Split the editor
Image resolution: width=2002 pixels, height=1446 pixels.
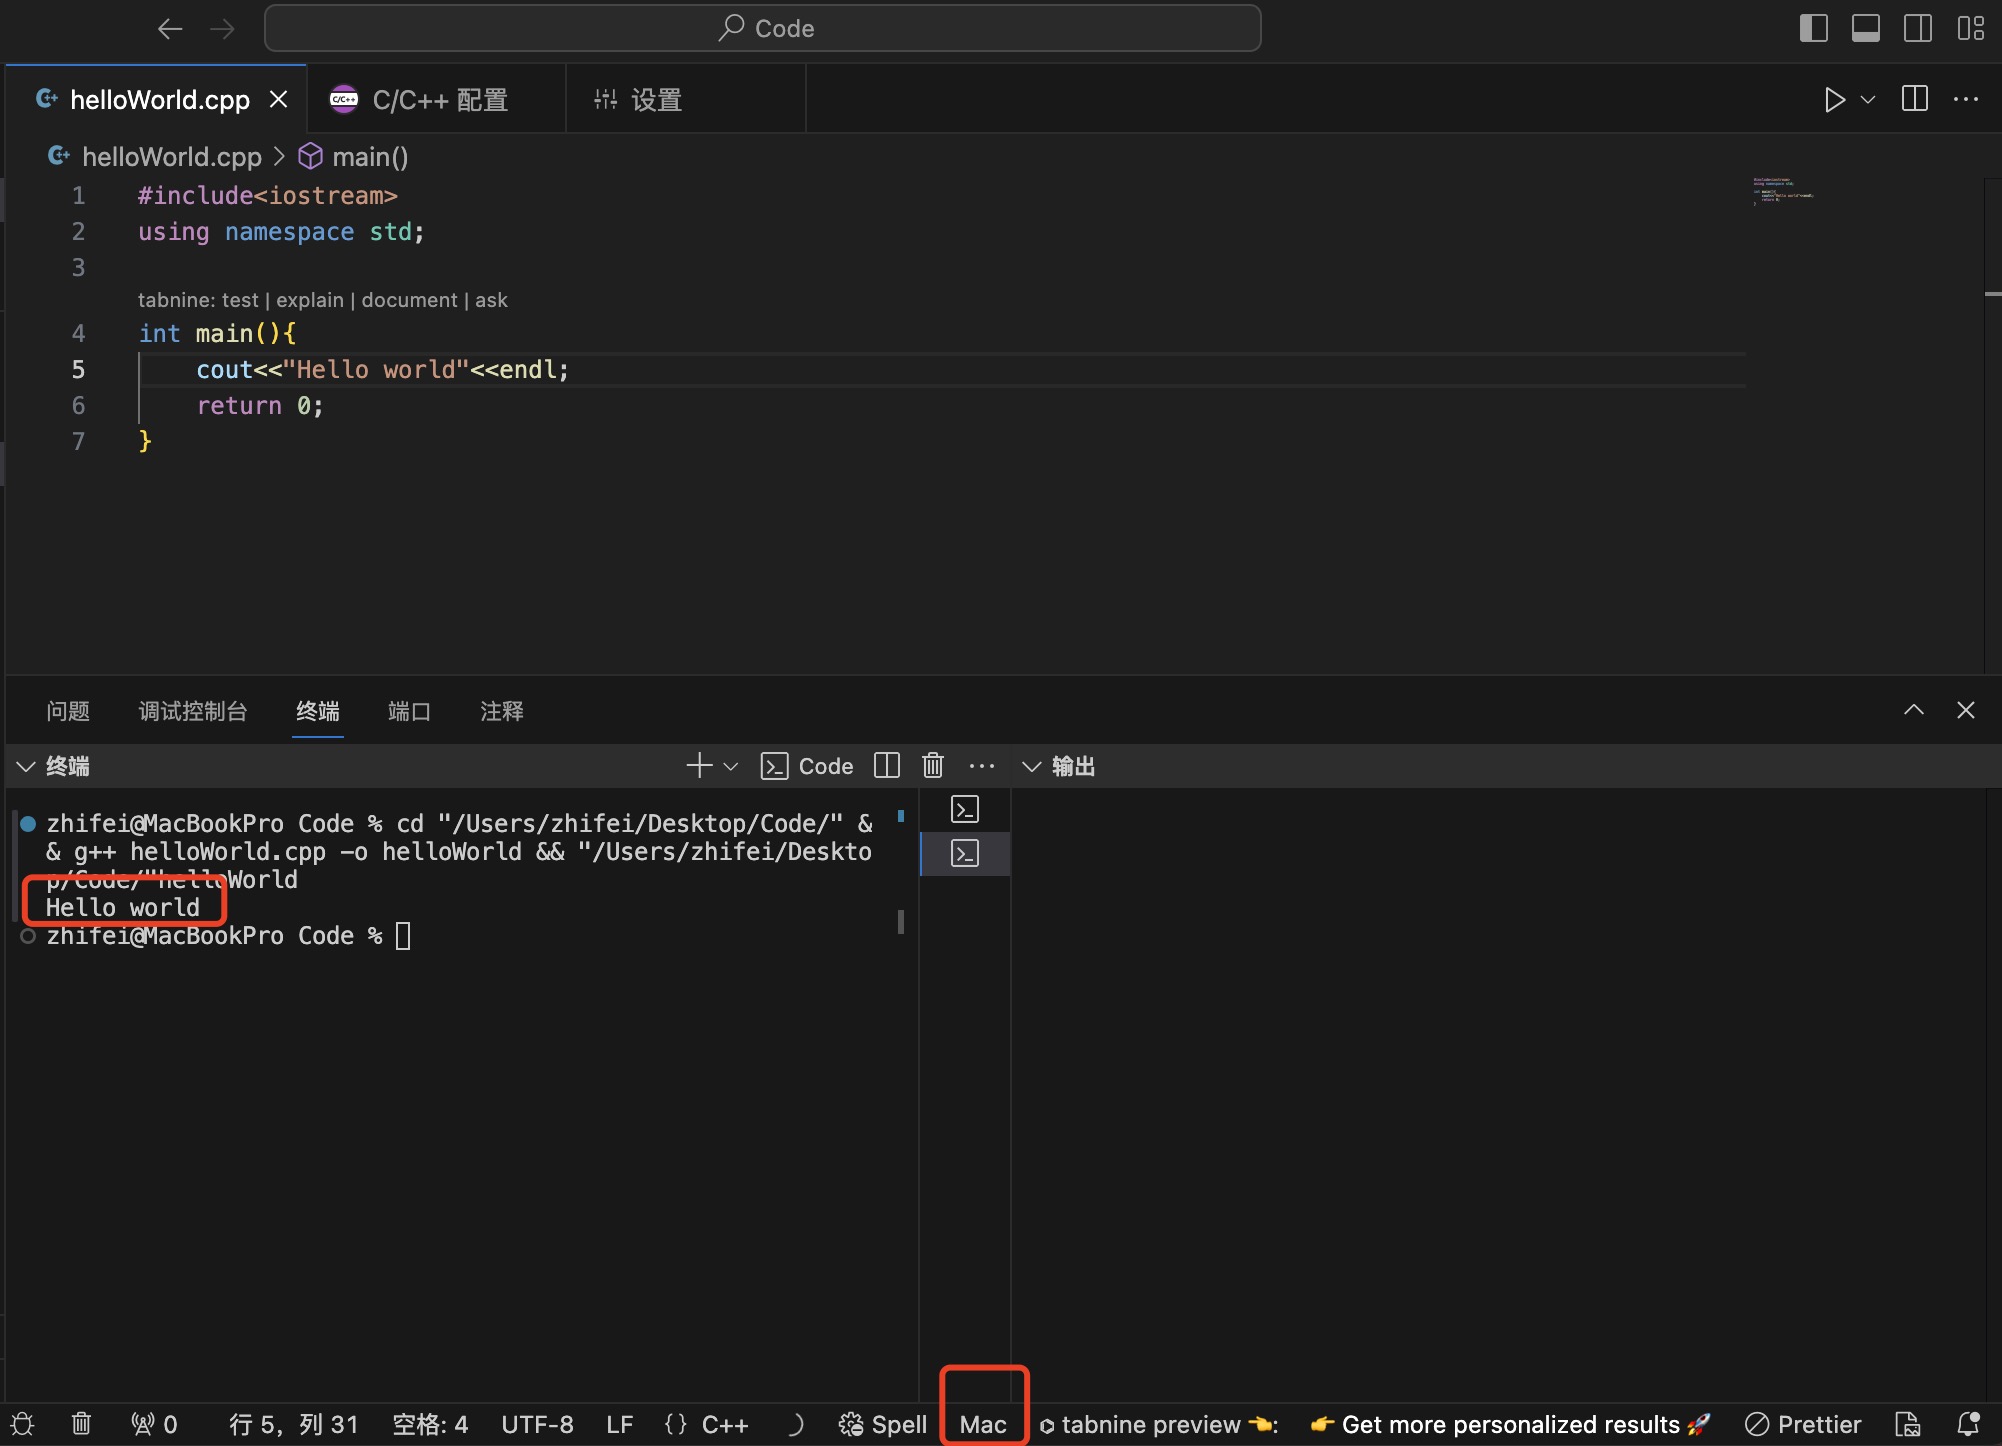coord(1914,99)
